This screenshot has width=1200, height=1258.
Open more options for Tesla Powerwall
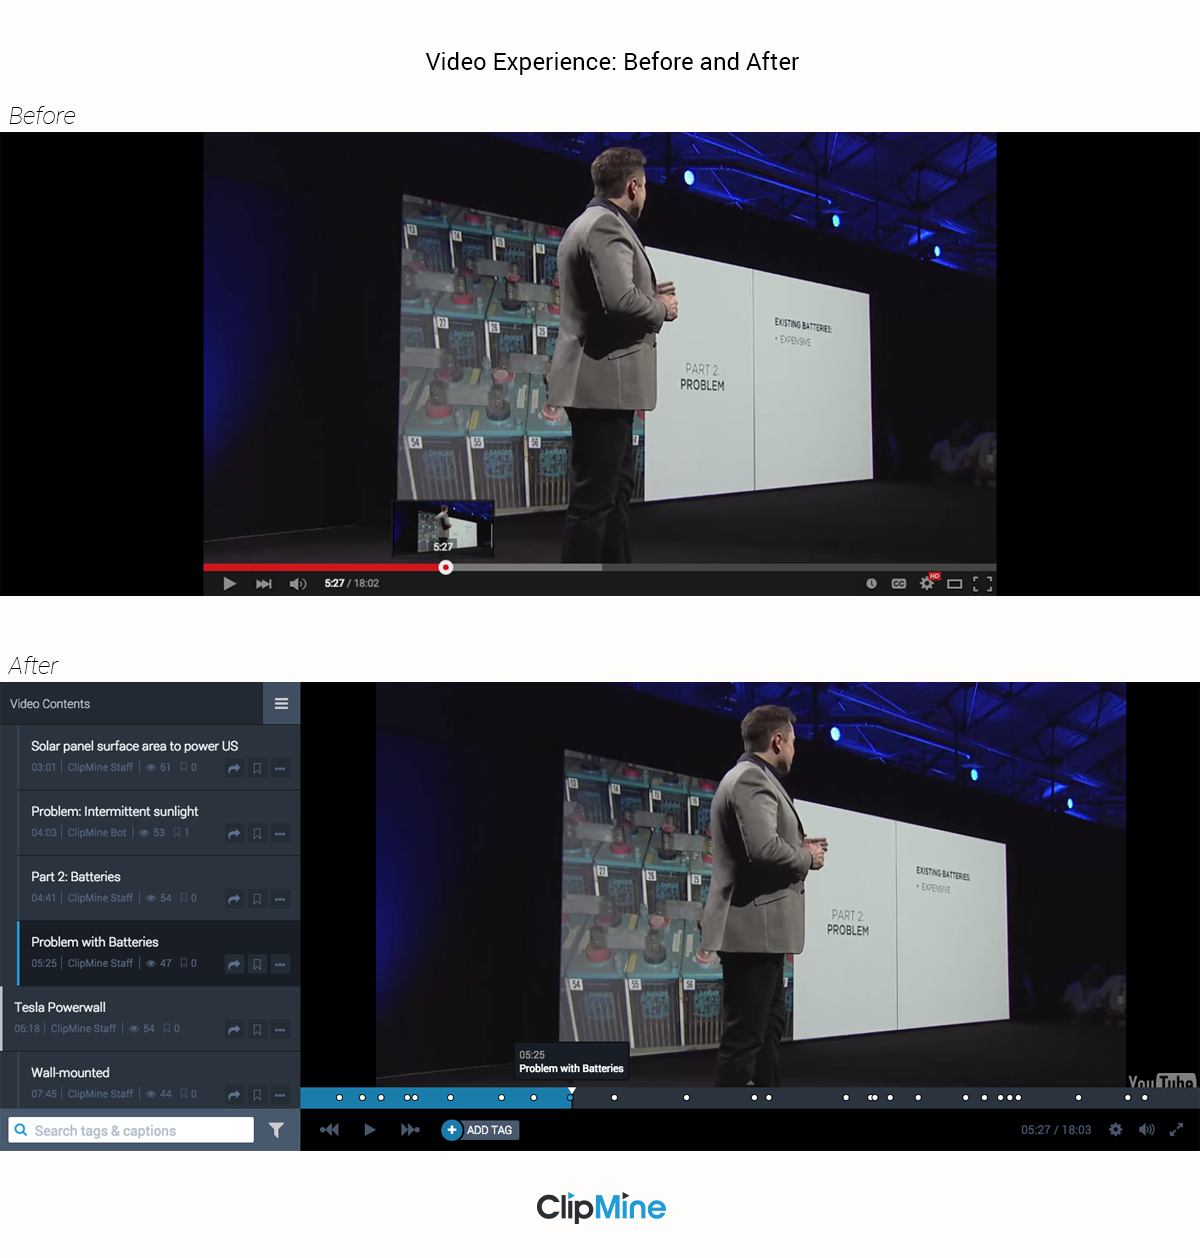[280, 1030]
